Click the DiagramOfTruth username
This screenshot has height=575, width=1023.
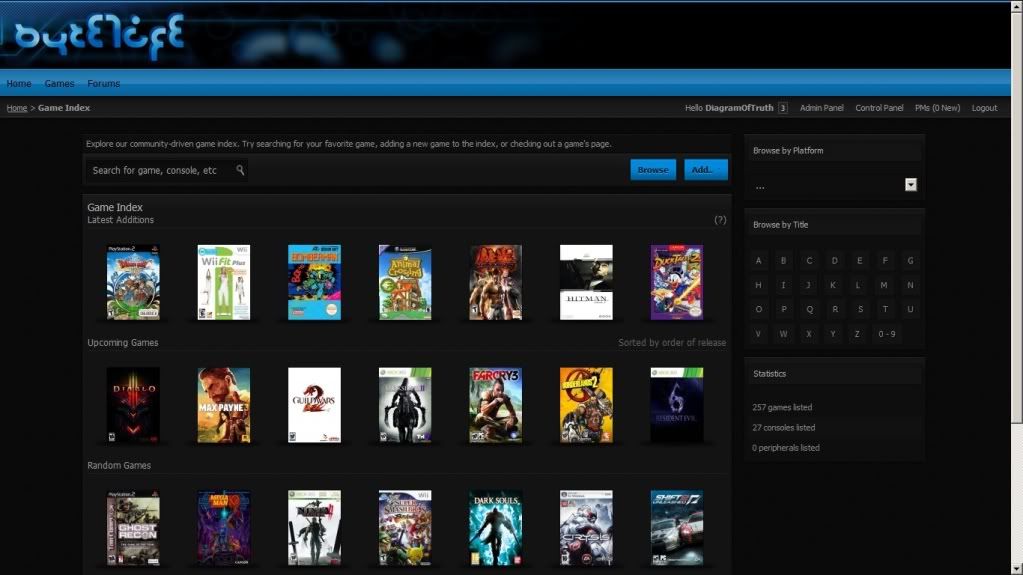point(739,108)
